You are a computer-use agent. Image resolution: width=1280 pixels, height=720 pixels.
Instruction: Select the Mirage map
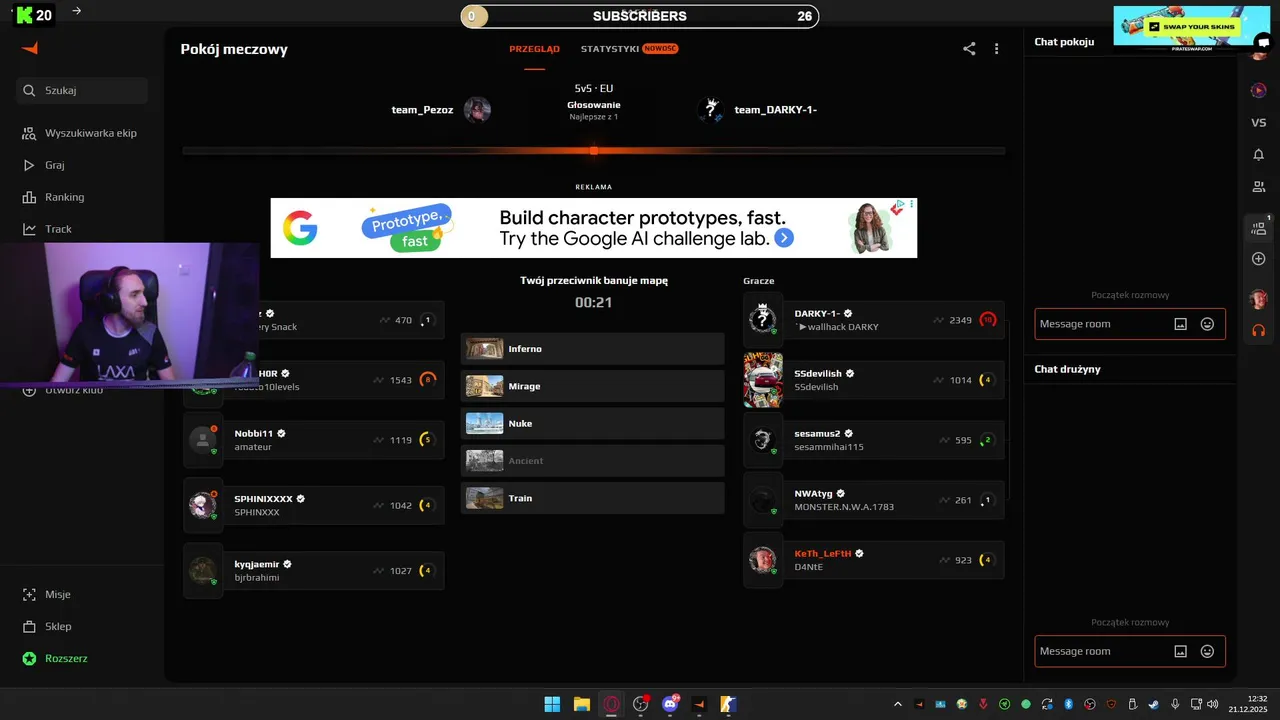click(592, 386)
